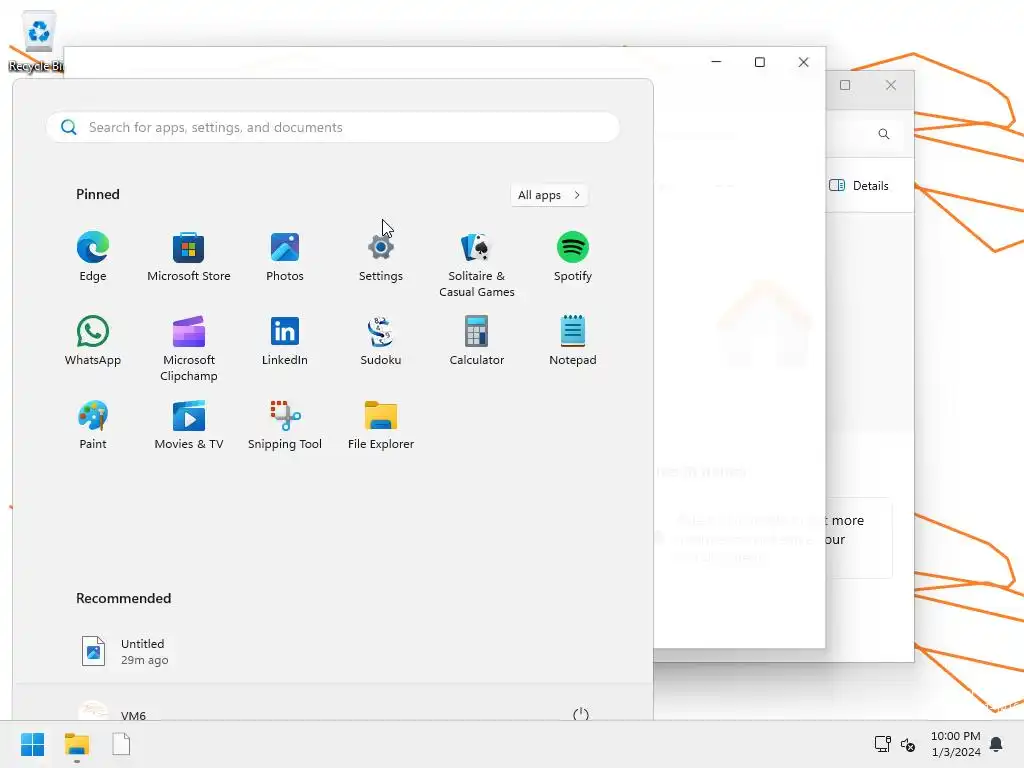Click the Start menu search box
This screenshot has height=768, width=1024.
click(x=333, y=127)
